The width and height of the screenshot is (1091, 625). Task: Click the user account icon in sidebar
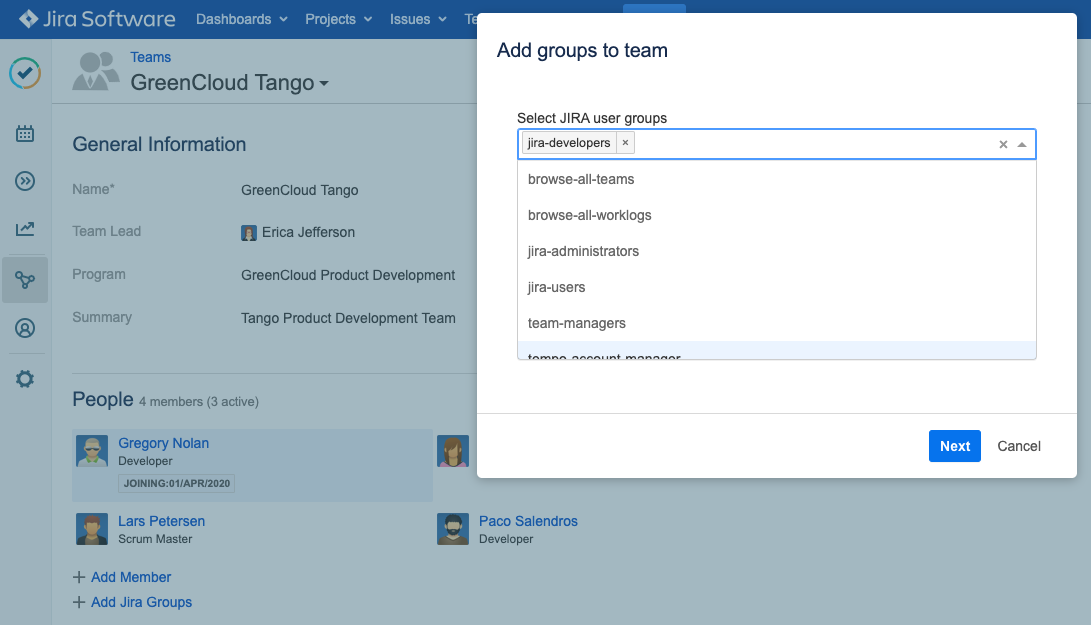coord(25,328)
